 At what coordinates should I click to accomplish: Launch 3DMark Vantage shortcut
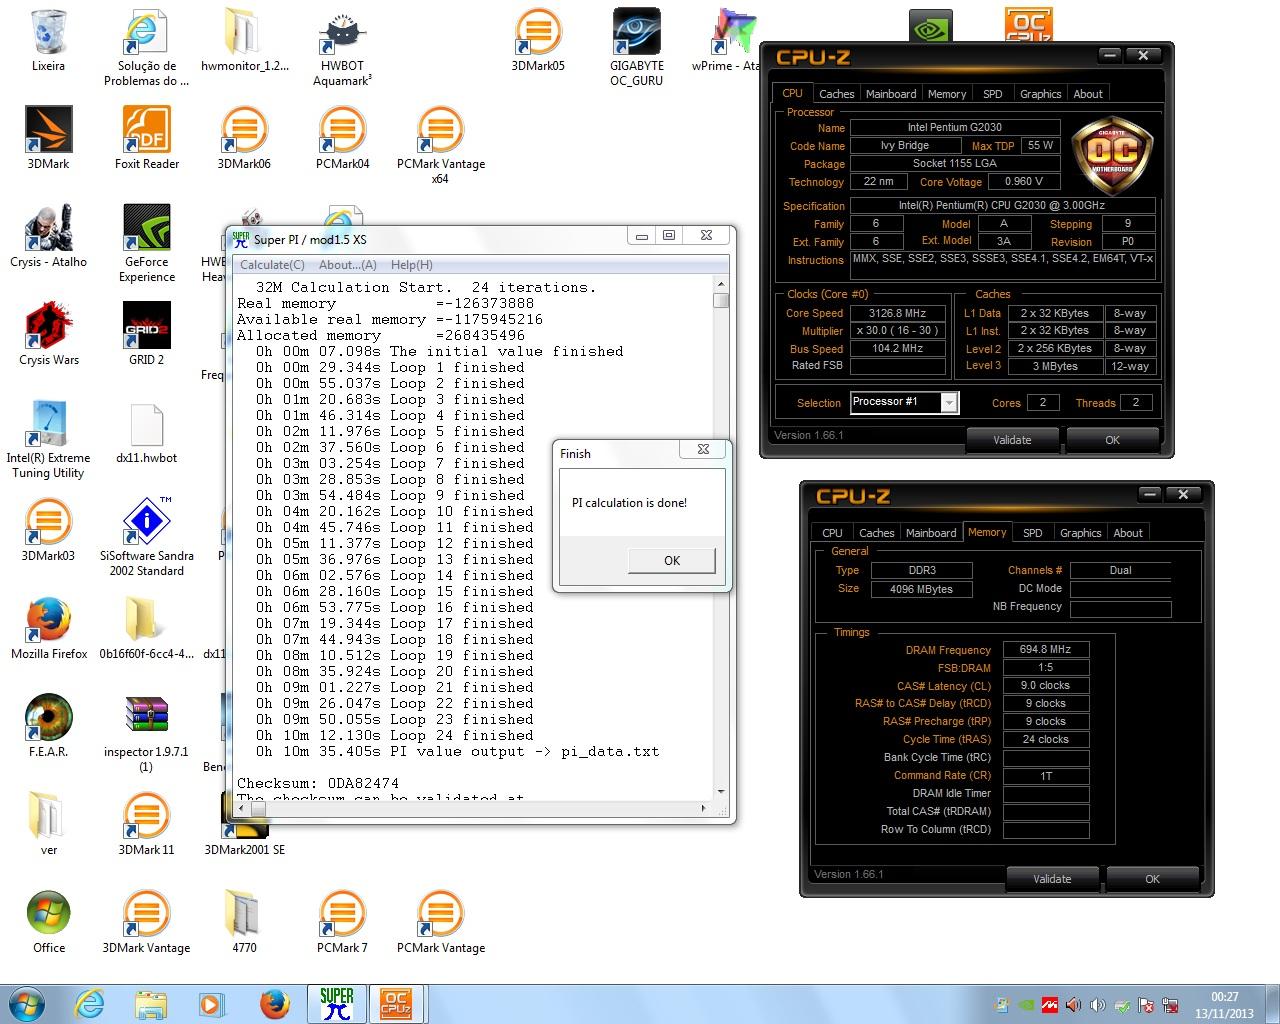coord(146,923)
